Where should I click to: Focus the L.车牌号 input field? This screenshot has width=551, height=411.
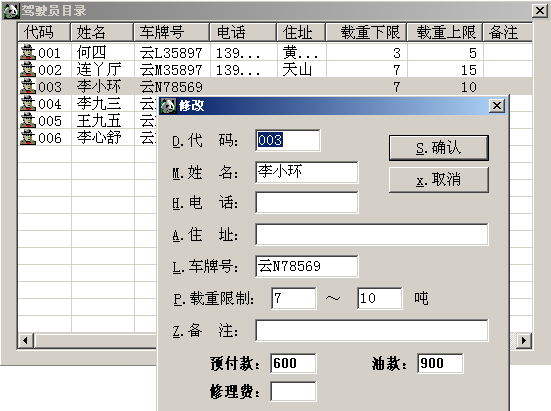click(307, 266)
